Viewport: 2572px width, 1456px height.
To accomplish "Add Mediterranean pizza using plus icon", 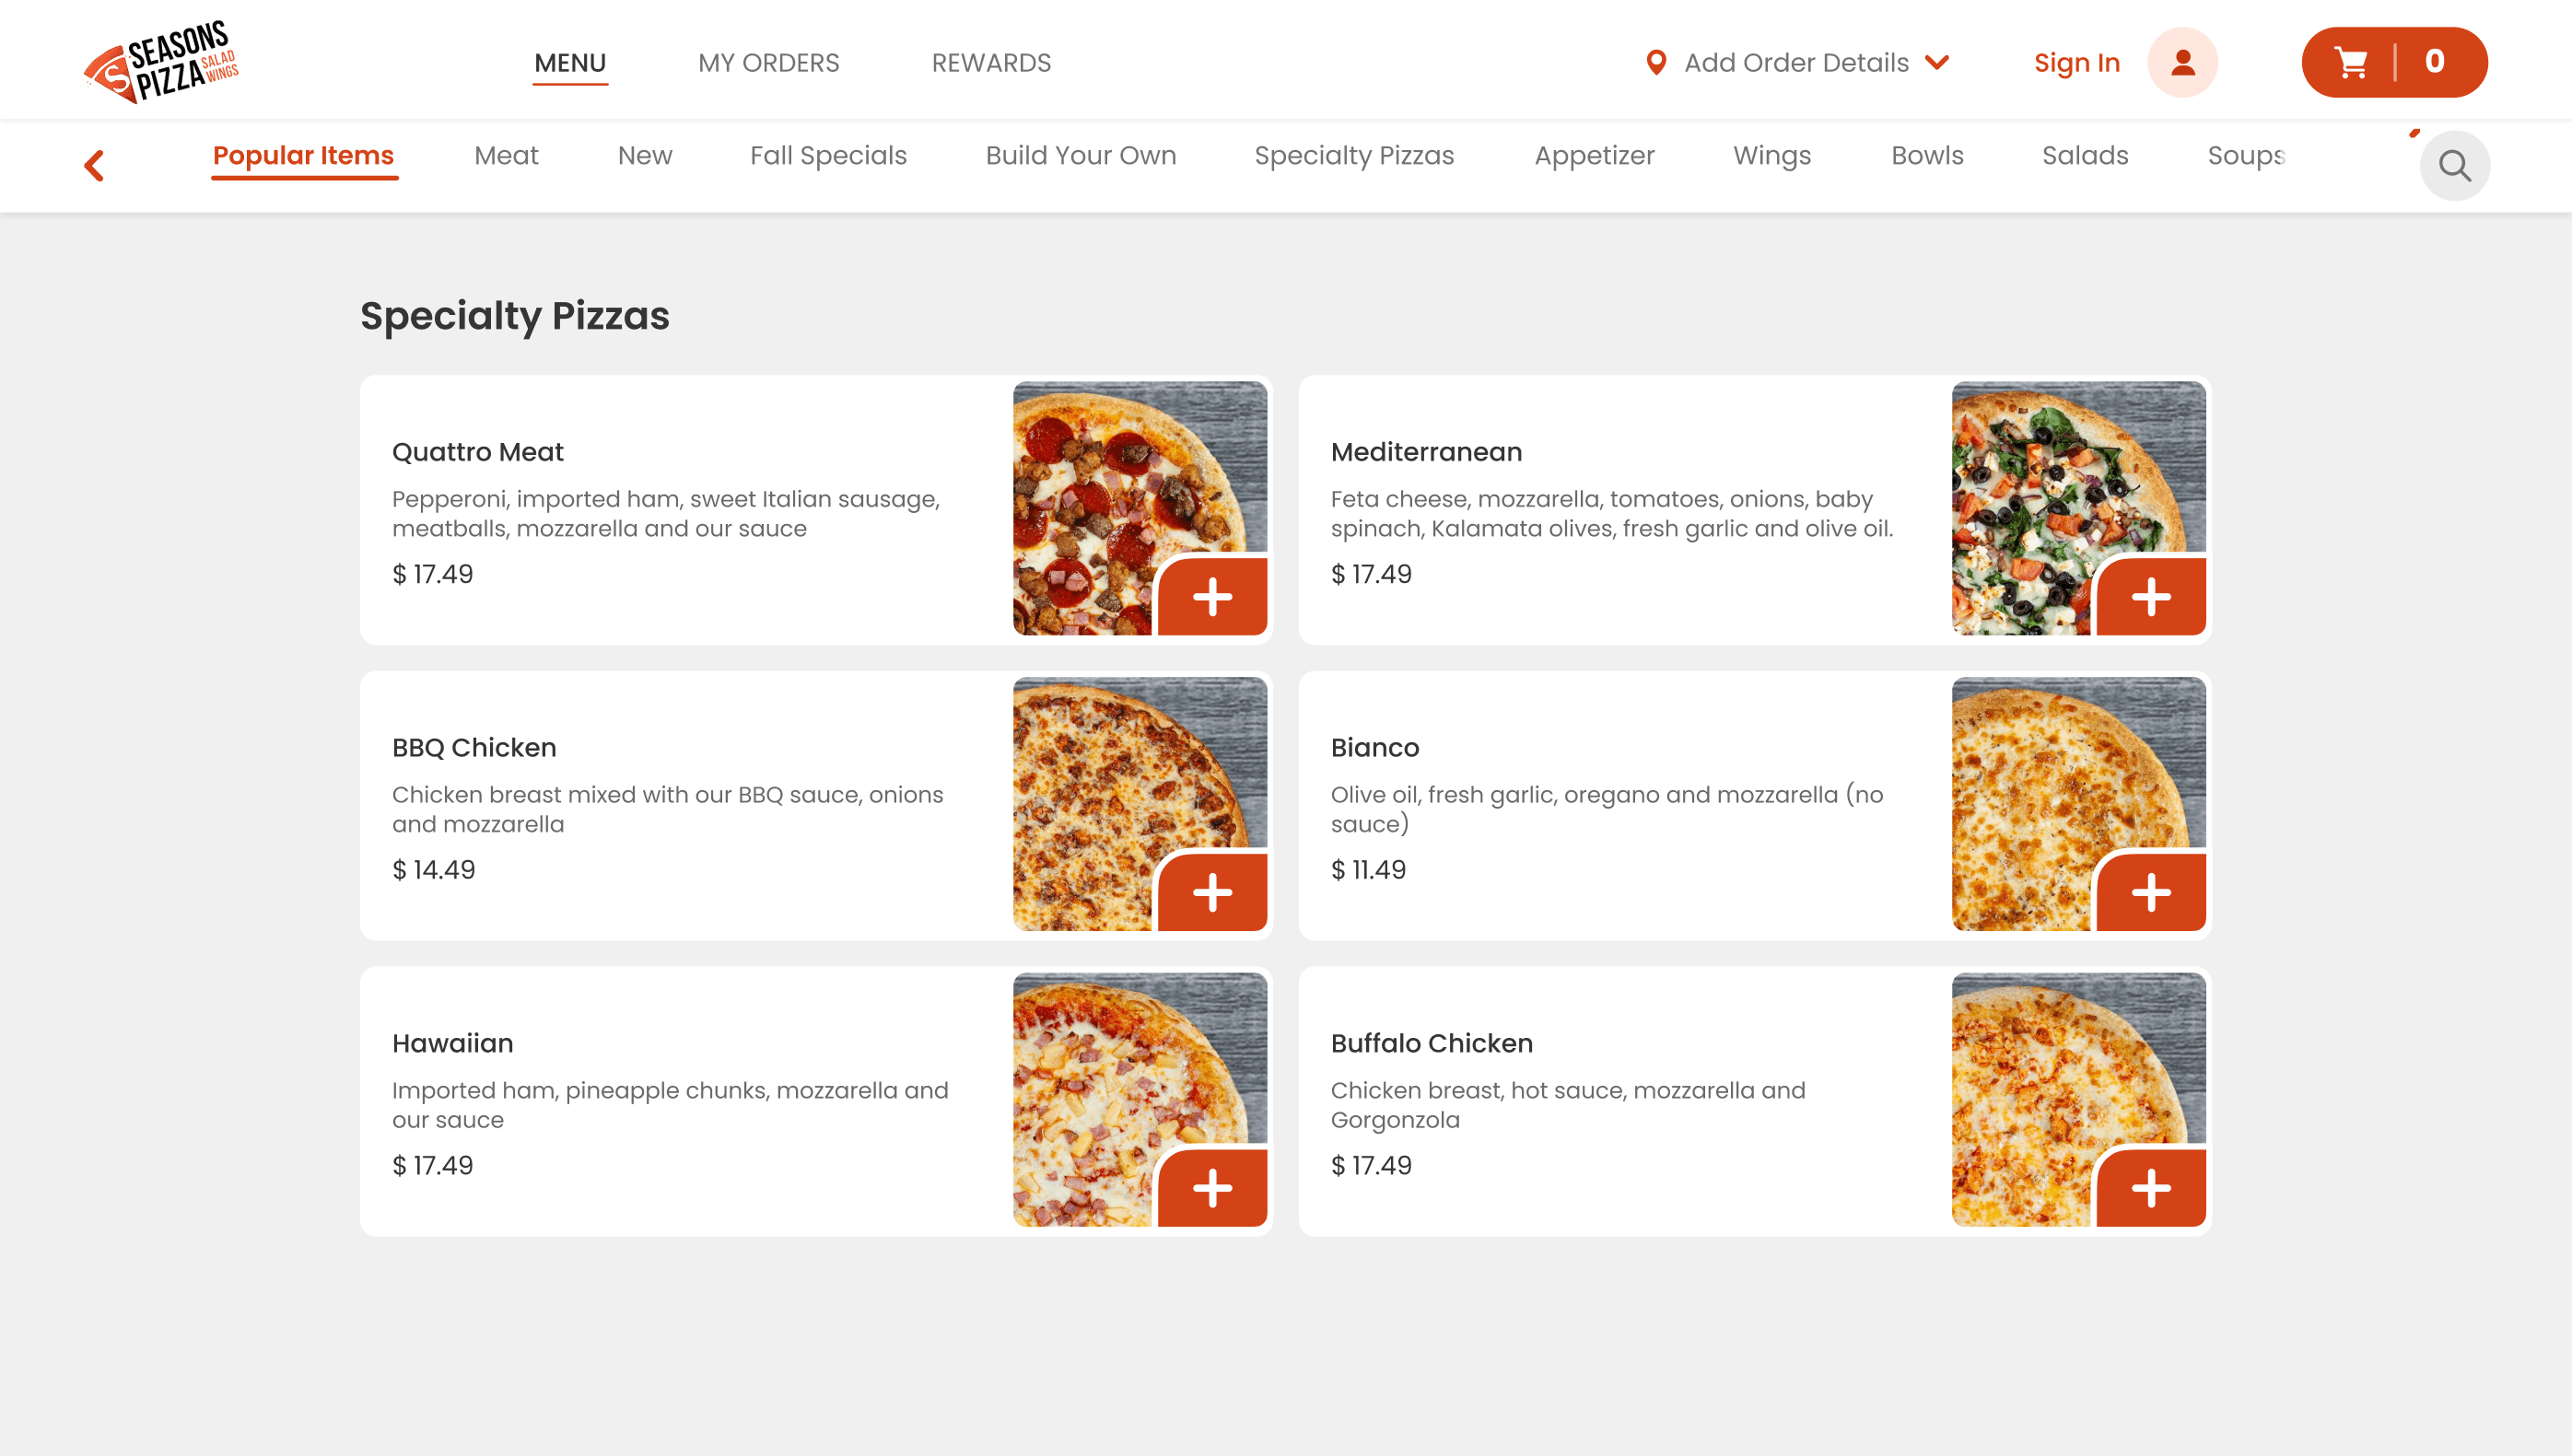I will pyautogui.click(x=2151, y=597).
